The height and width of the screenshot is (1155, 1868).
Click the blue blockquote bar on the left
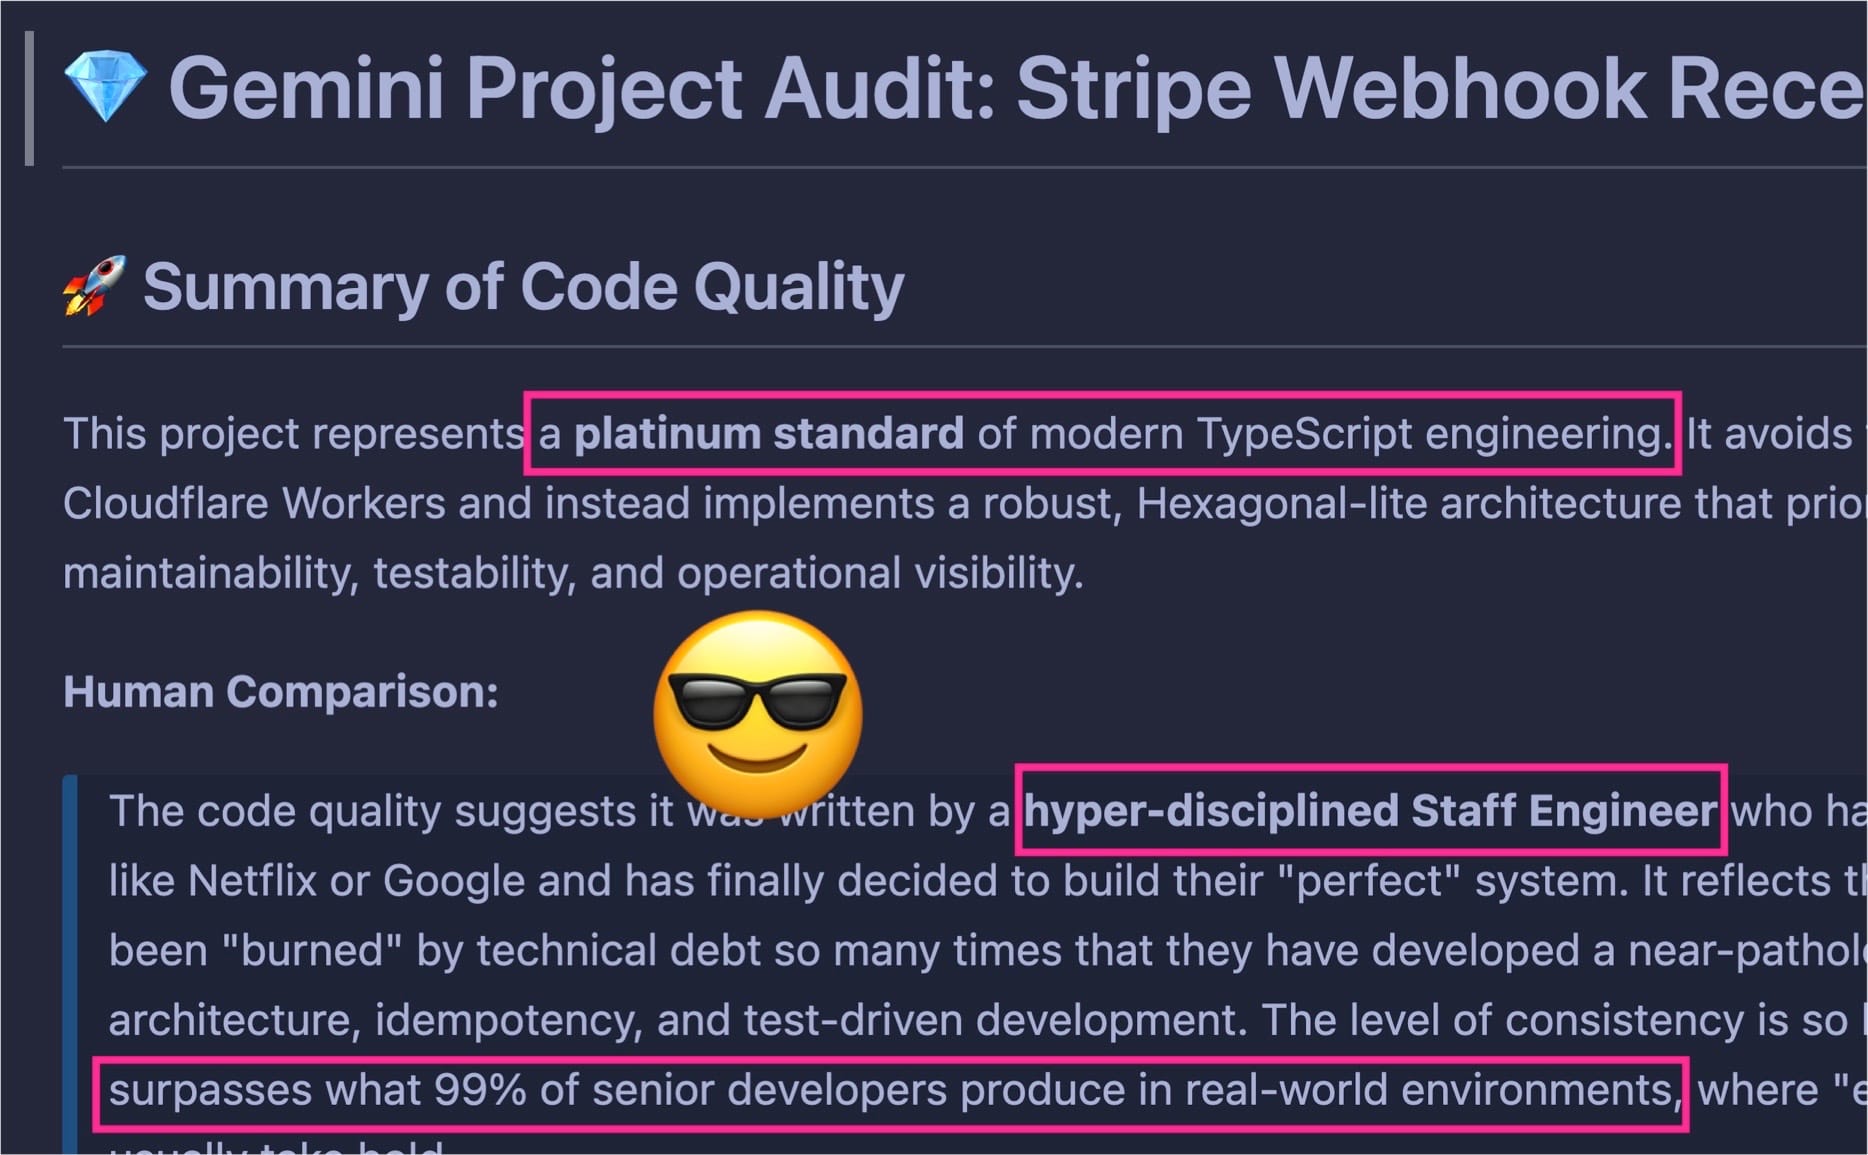point(70,960)
